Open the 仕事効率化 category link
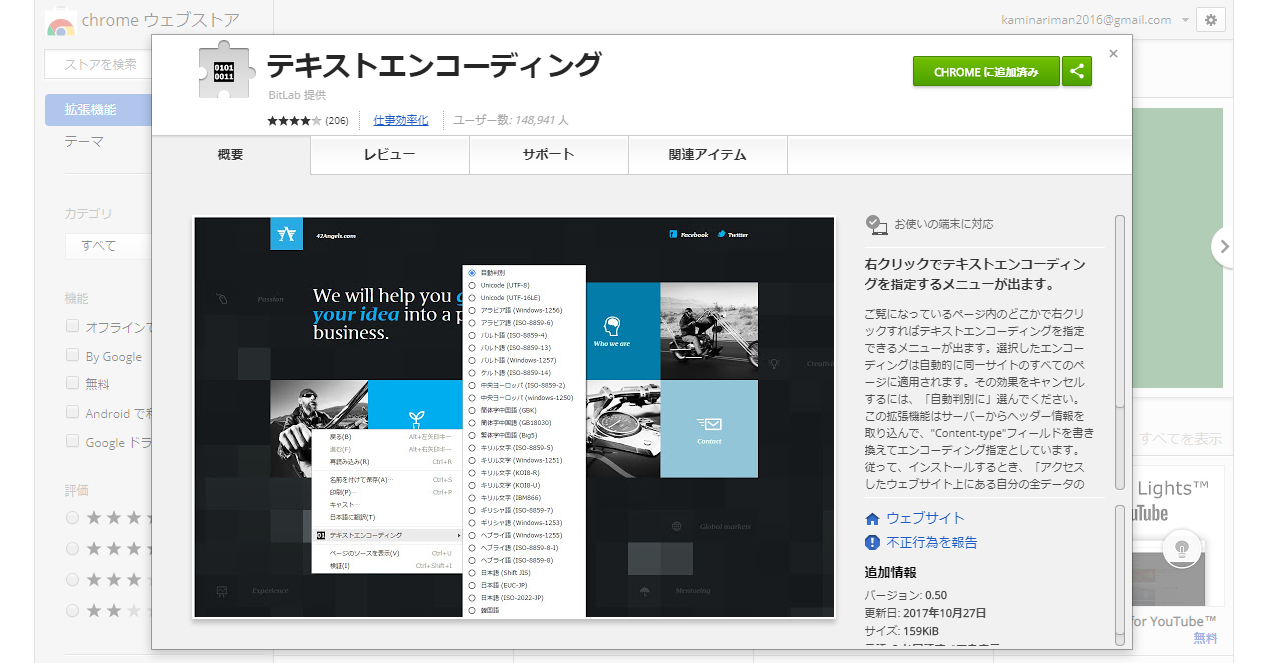The image size is (1283, 663). [400, 120]
